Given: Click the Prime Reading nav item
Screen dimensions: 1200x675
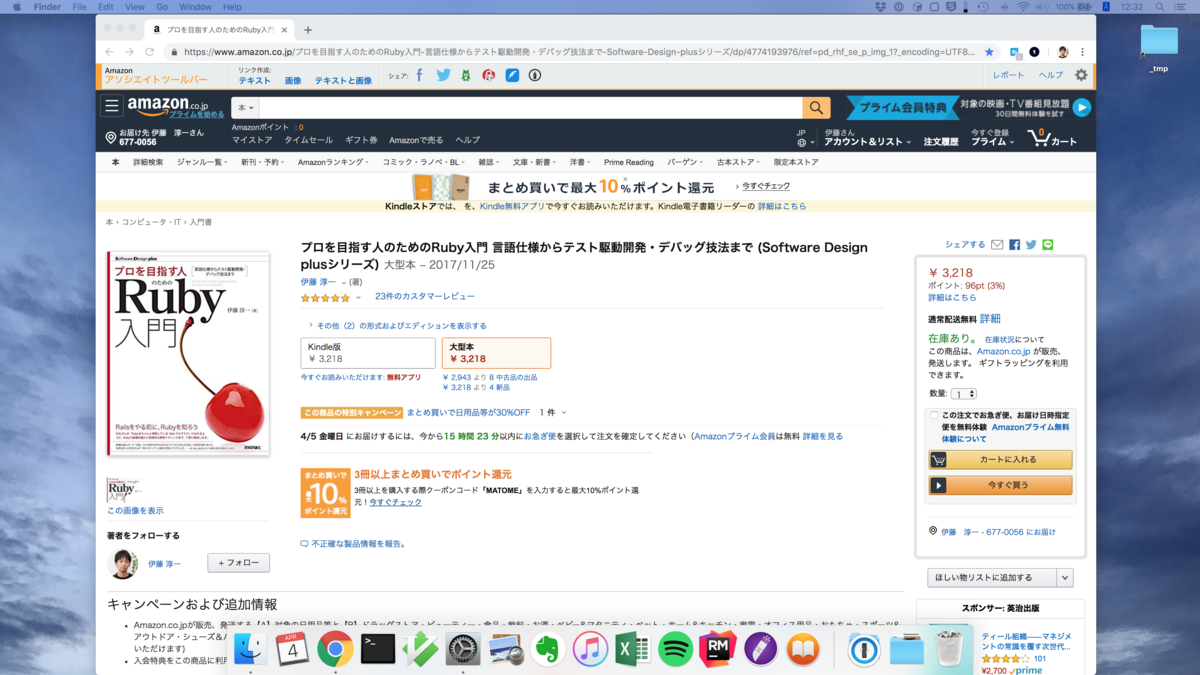Looking at the screenshot, I should tap(629, 162).
